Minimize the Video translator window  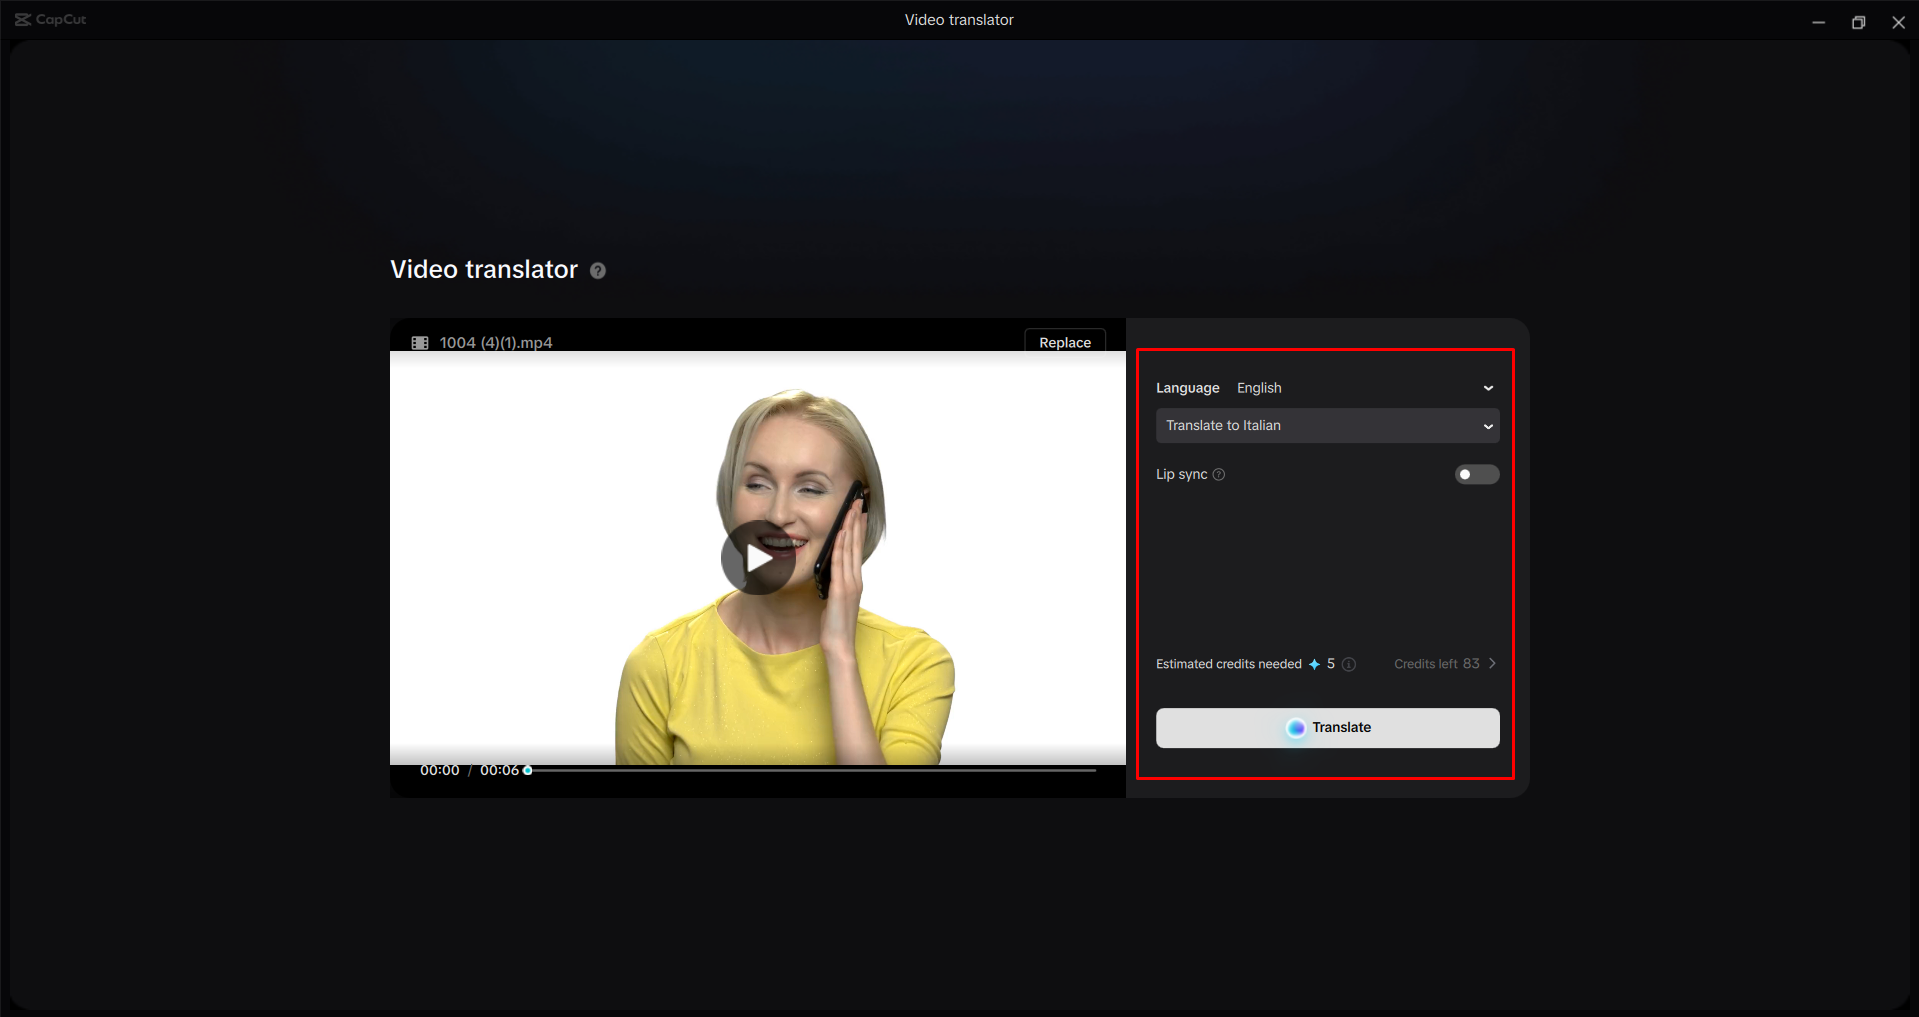pyautogui.click(x=1818, y=21)
